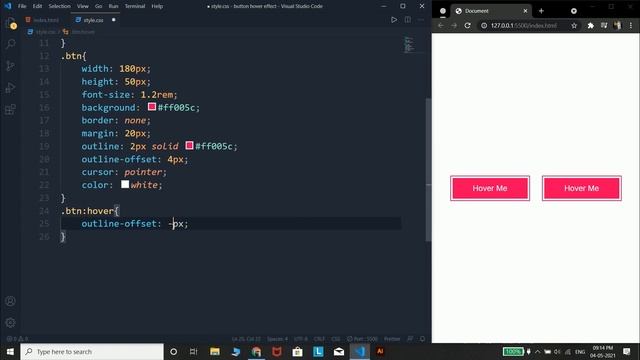This screenshot has height=360, width=640.
Task: Open the browser media control icon
Action: [604, 25]
